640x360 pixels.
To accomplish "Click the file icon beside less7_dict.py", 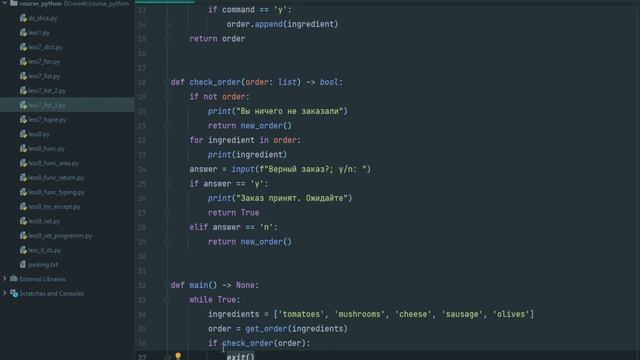I will (23, 47).
